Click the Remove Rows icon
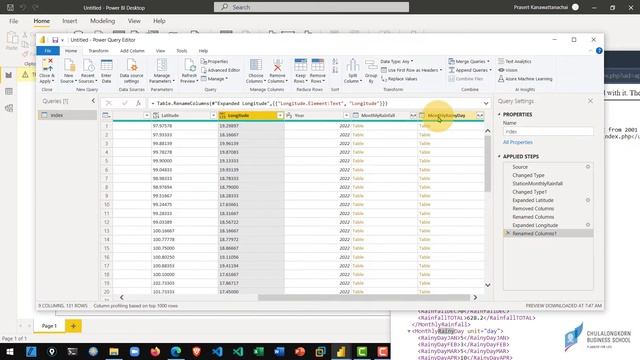 click(318, 65)
